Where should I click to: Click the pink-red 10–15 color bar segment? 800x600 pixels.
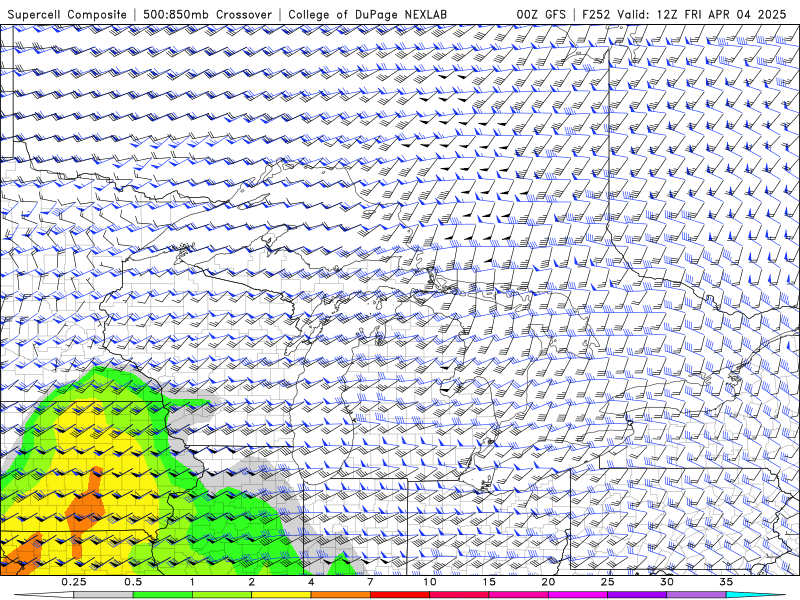tap(459, 595)
